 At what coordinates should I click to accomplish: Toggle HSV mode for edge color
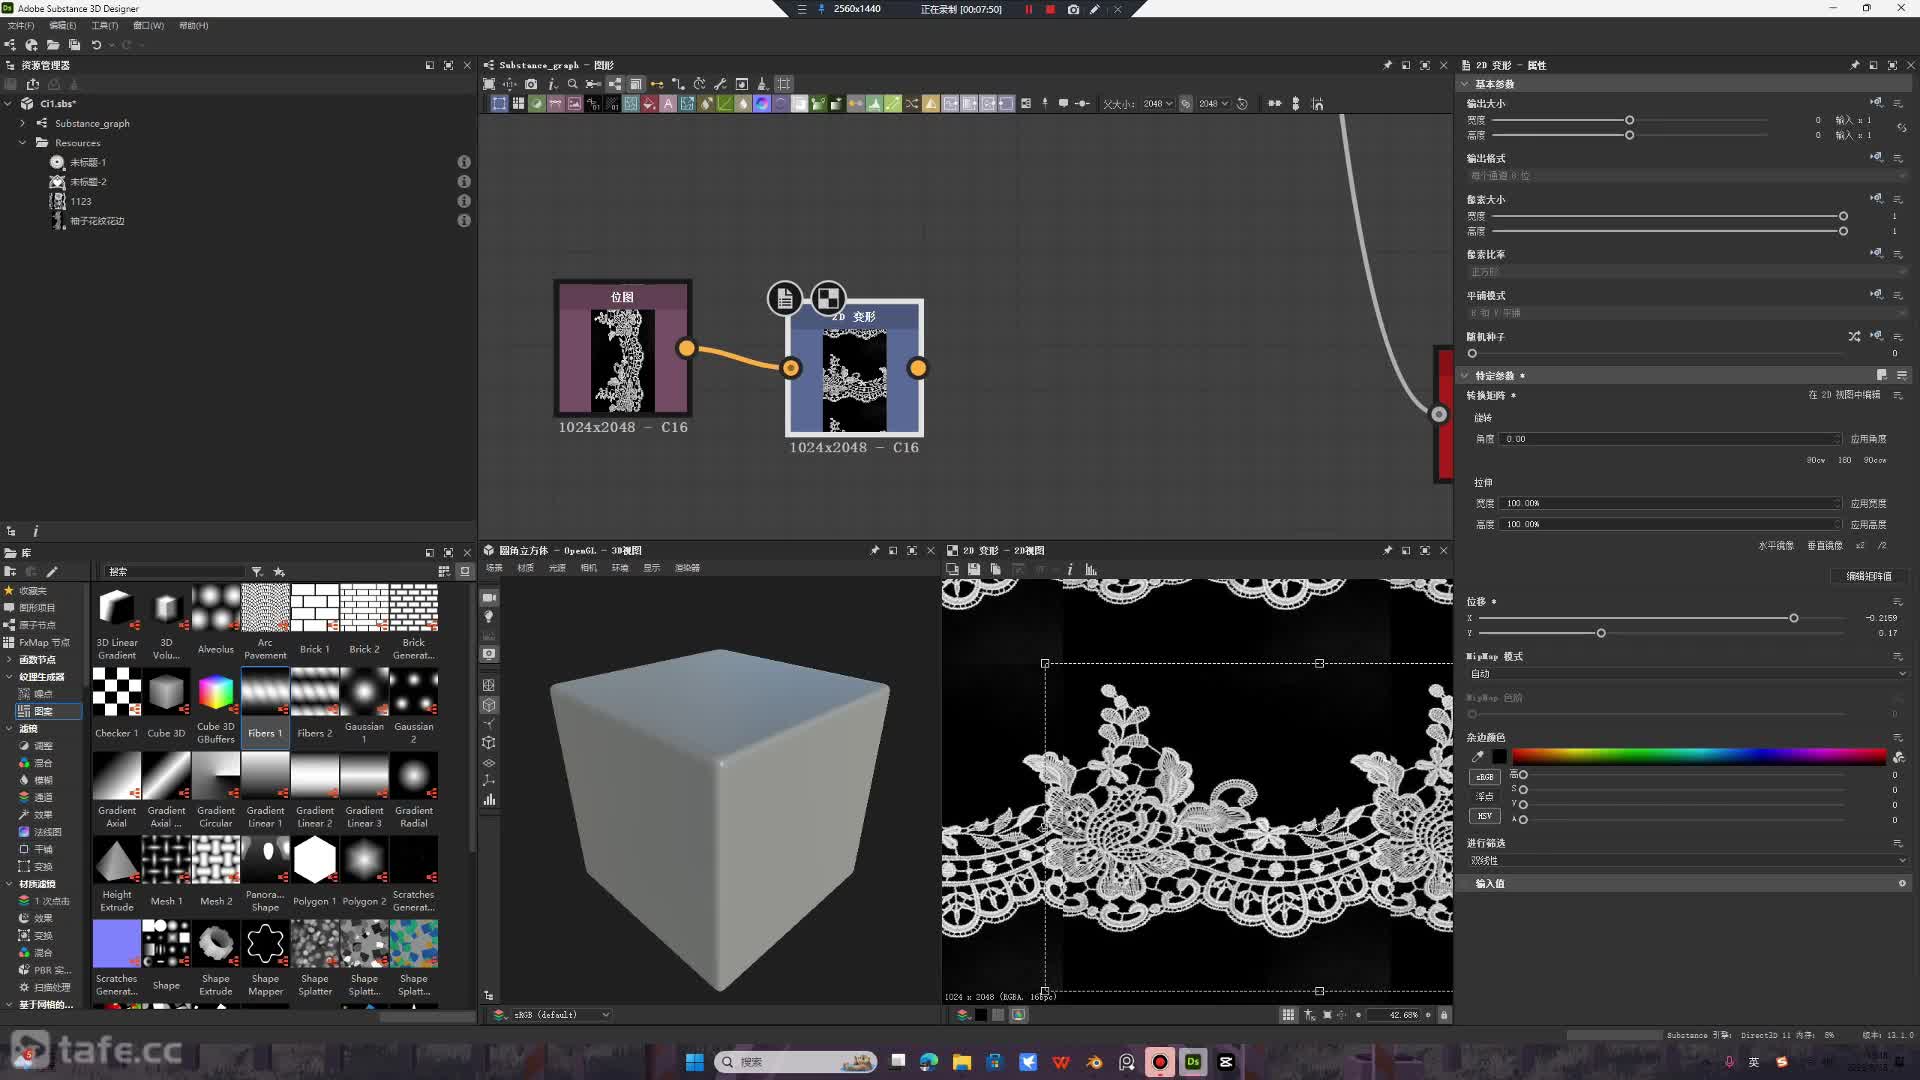pos(1484,816)
